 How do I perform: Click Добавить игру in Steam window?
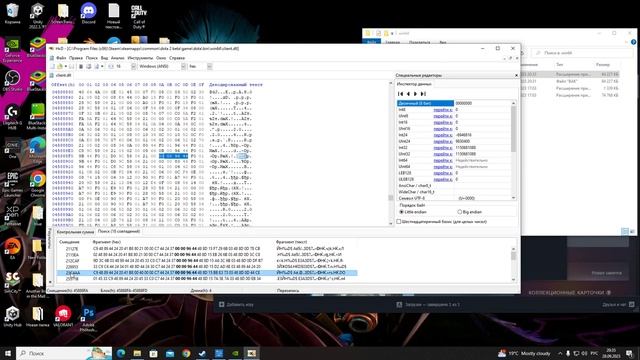click(237, 304)
